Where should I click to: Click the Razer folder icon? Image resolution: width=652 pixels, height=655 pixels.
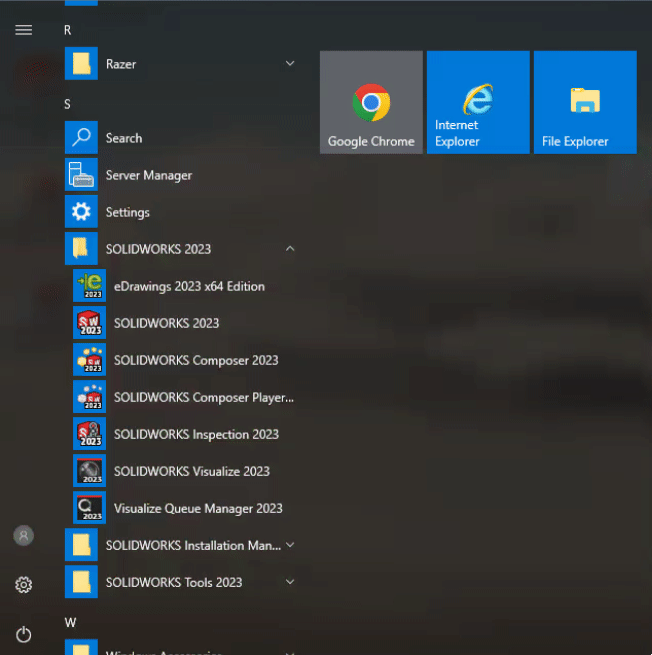point(81,63)
